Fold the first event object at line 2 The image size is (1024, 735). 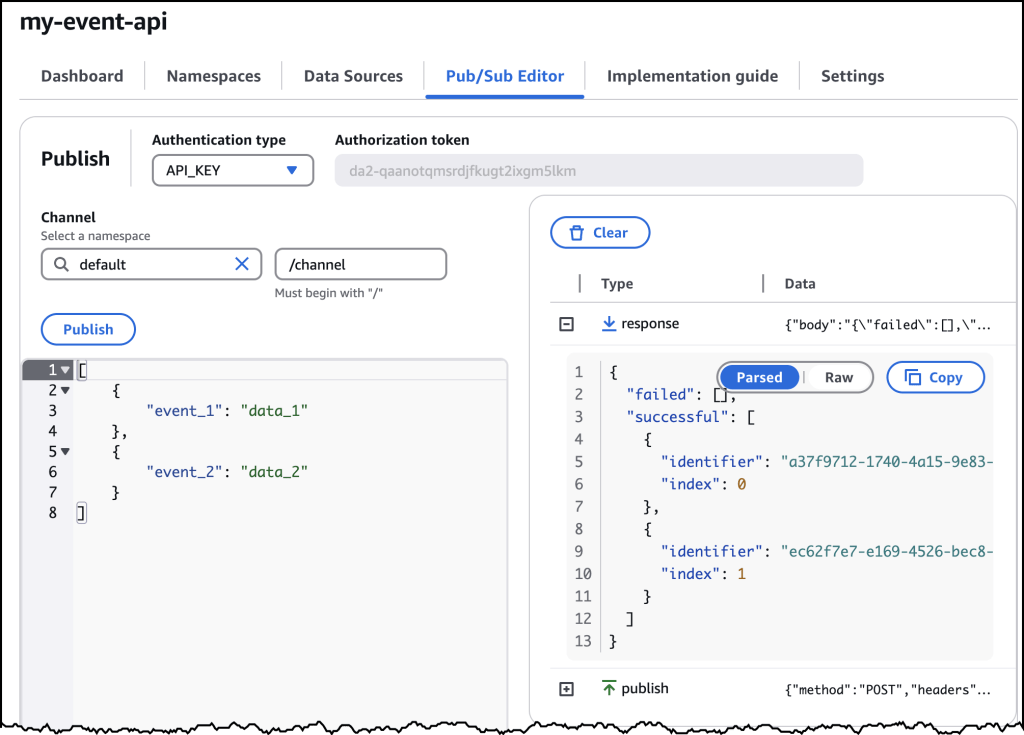click(65, 391)
